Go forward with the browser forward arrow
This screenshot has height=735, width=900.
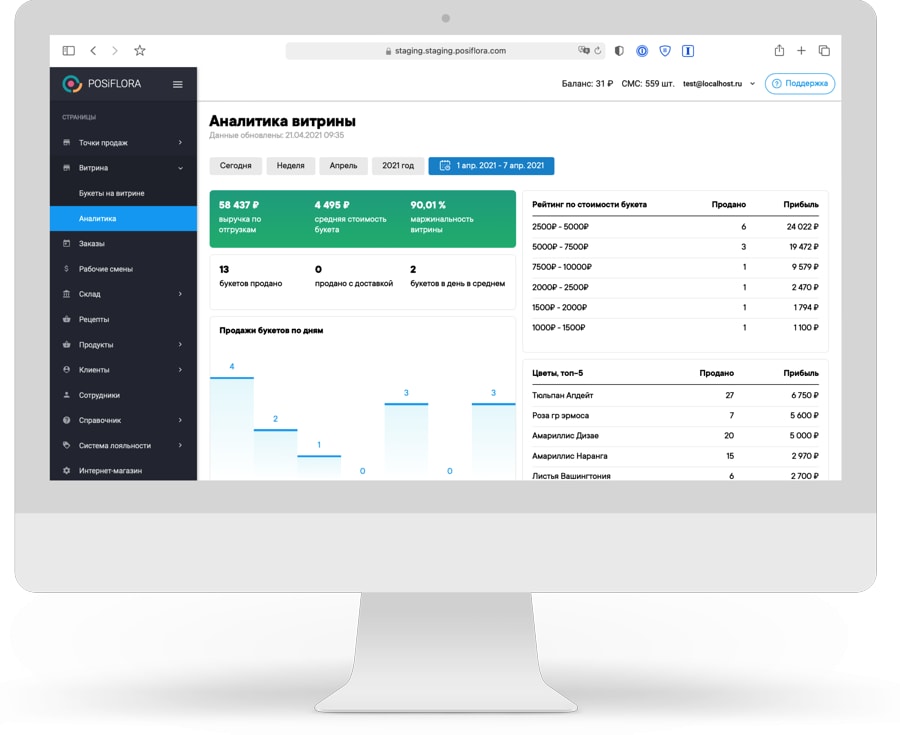tap(115, 50)
